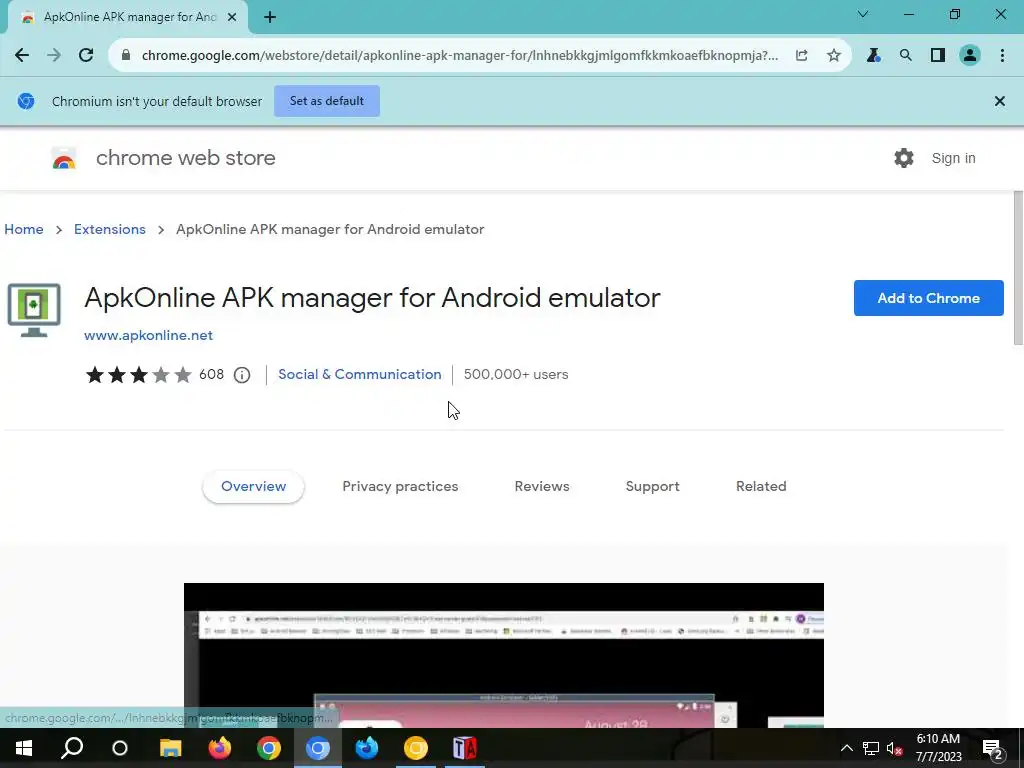
Task: Launch File Explorer from taskbar
Action: click(170, 748)
